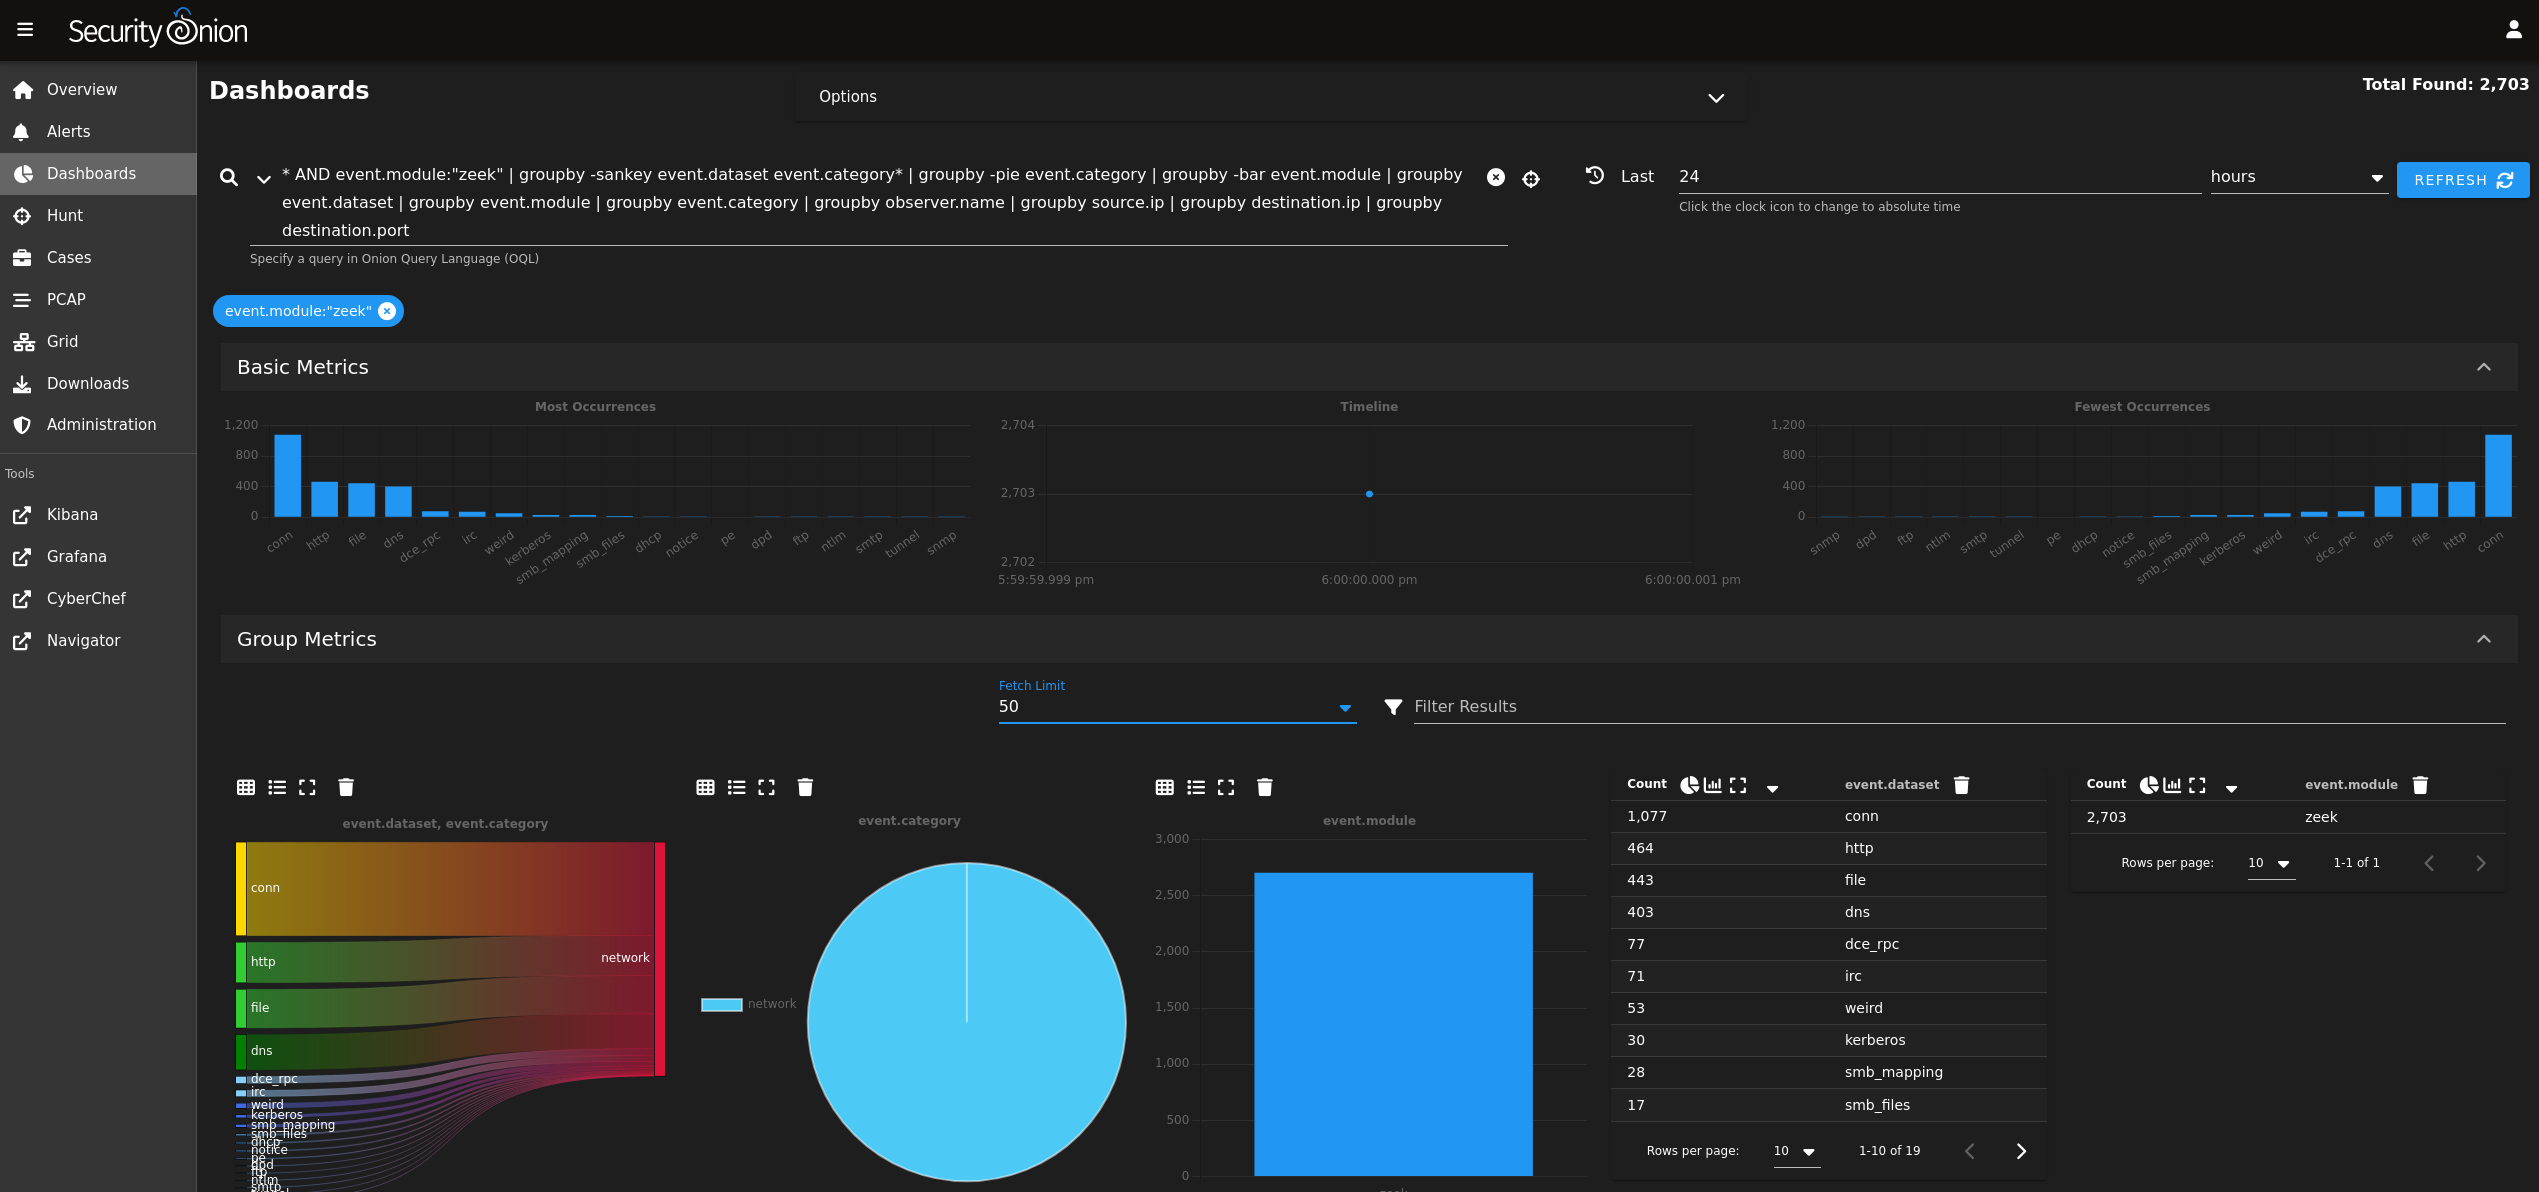The width and height of the screenshot is (2539, 1192).
Task: Click the Filter Results input field
Action: pyautogui.click(x=1700, y=707)
